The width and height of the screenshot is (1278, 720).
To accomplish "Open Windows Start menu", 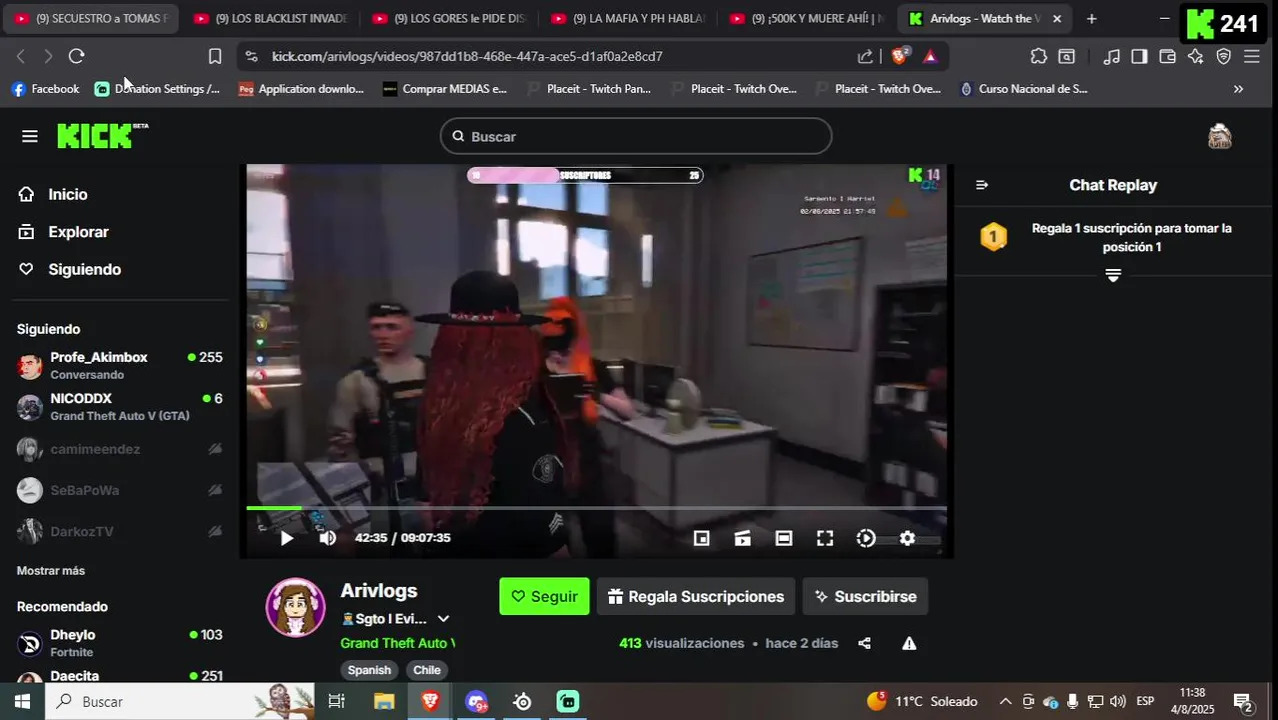I will (22, 701).
